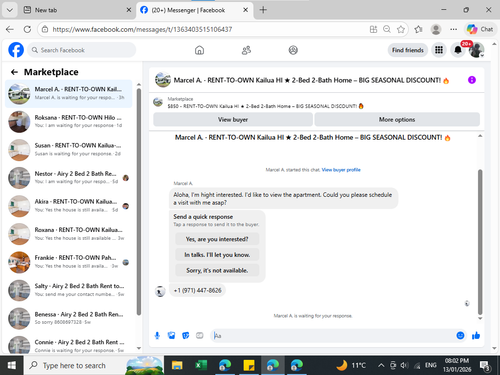Open the emoji picker in composer
500x375 pixels.
pos(460,336)
